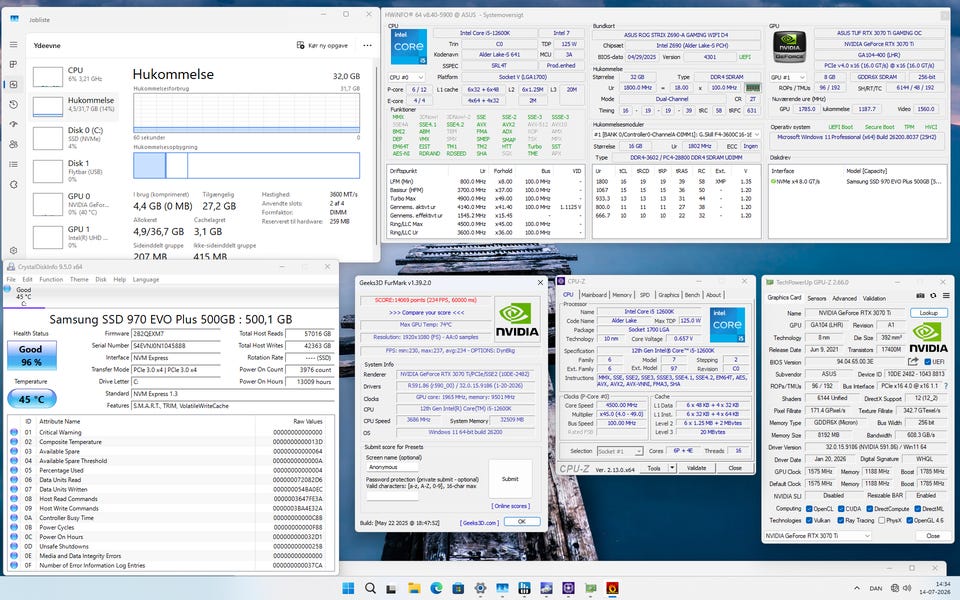The width and height of the screenshot is (960, 600).
Task: Open CPU-Z Socket #1 selection dropdown
Action: [620, 451]
